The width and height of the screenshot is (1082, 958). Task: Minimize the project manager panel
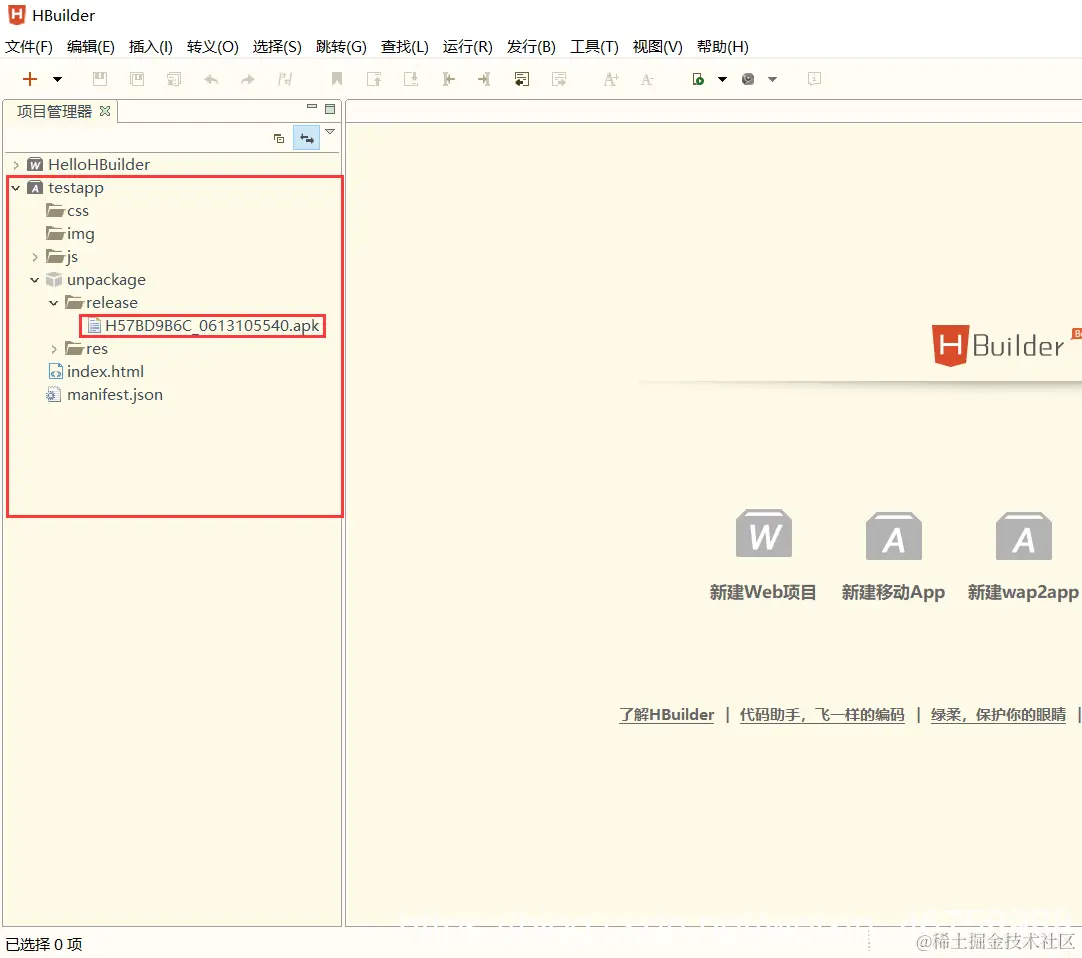[x=312, y=108]
